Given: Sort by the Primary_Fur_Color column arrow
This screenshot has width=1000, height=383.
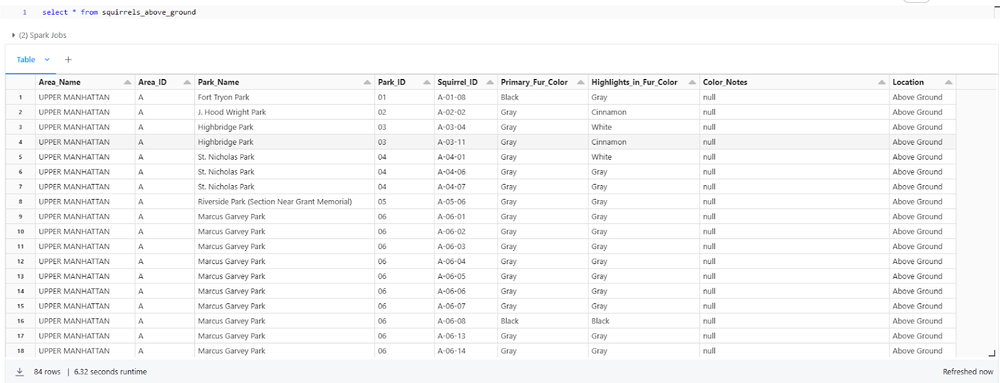Looking at the screenshot, I should (580, 82).
